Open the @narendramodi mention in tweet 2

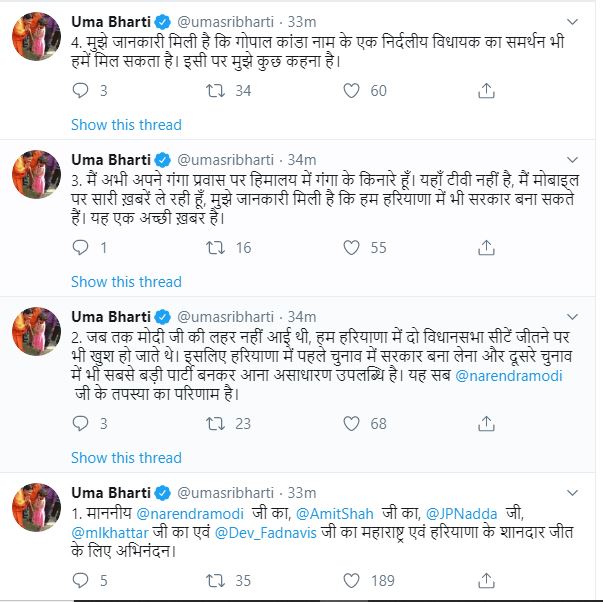click(x=509, y=375)
